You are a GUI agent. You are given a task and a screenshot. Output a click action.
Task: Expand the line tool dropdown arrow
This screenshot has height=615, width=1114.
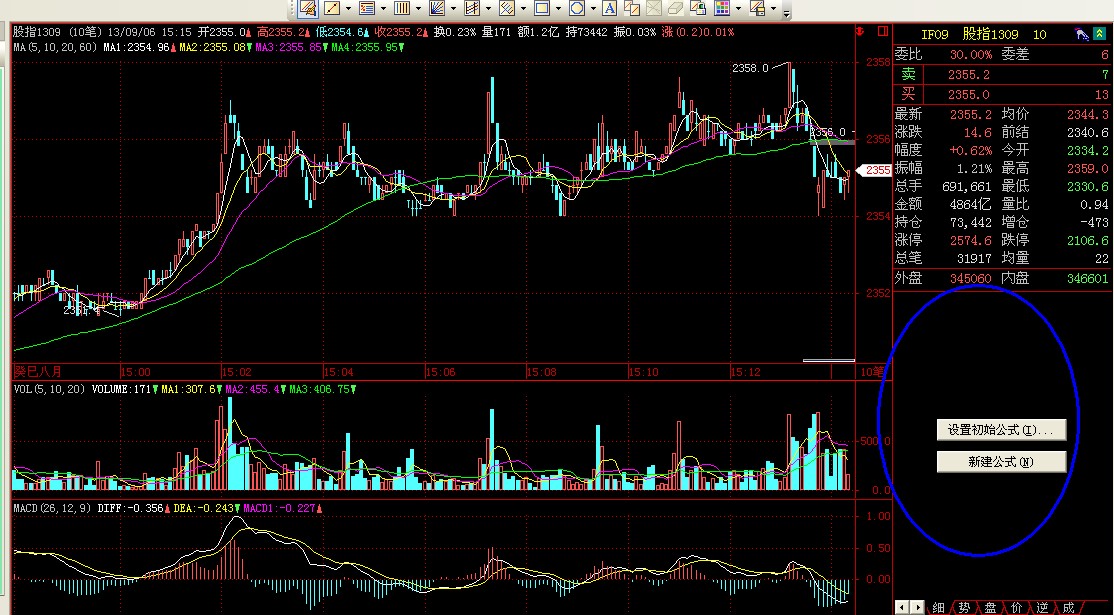[x=350, y=9]
